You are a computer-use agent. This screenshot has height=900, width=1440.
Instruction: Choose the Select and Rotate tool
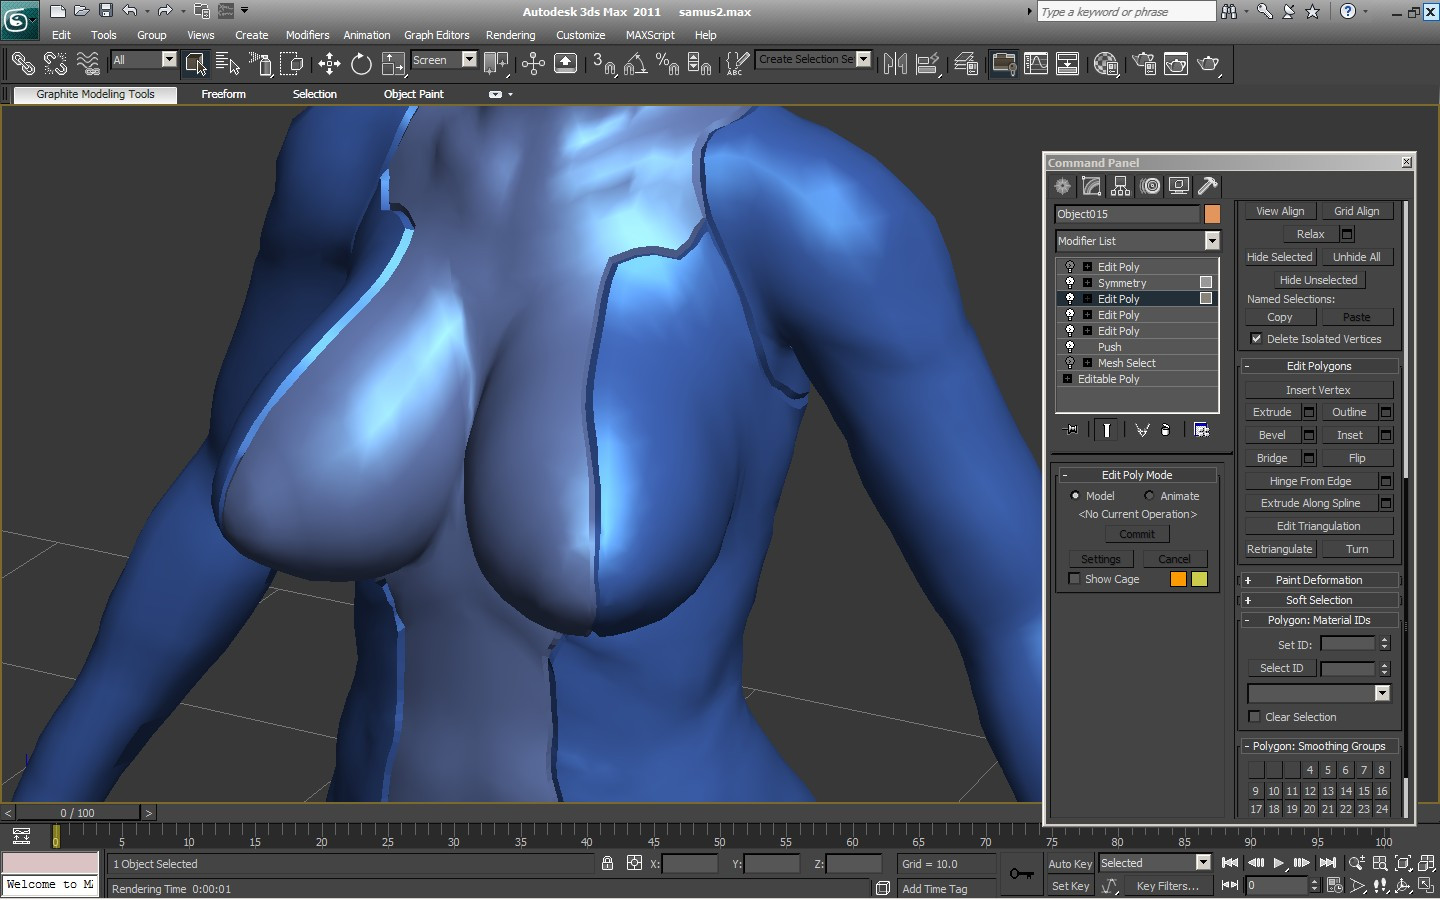[361, 64]
